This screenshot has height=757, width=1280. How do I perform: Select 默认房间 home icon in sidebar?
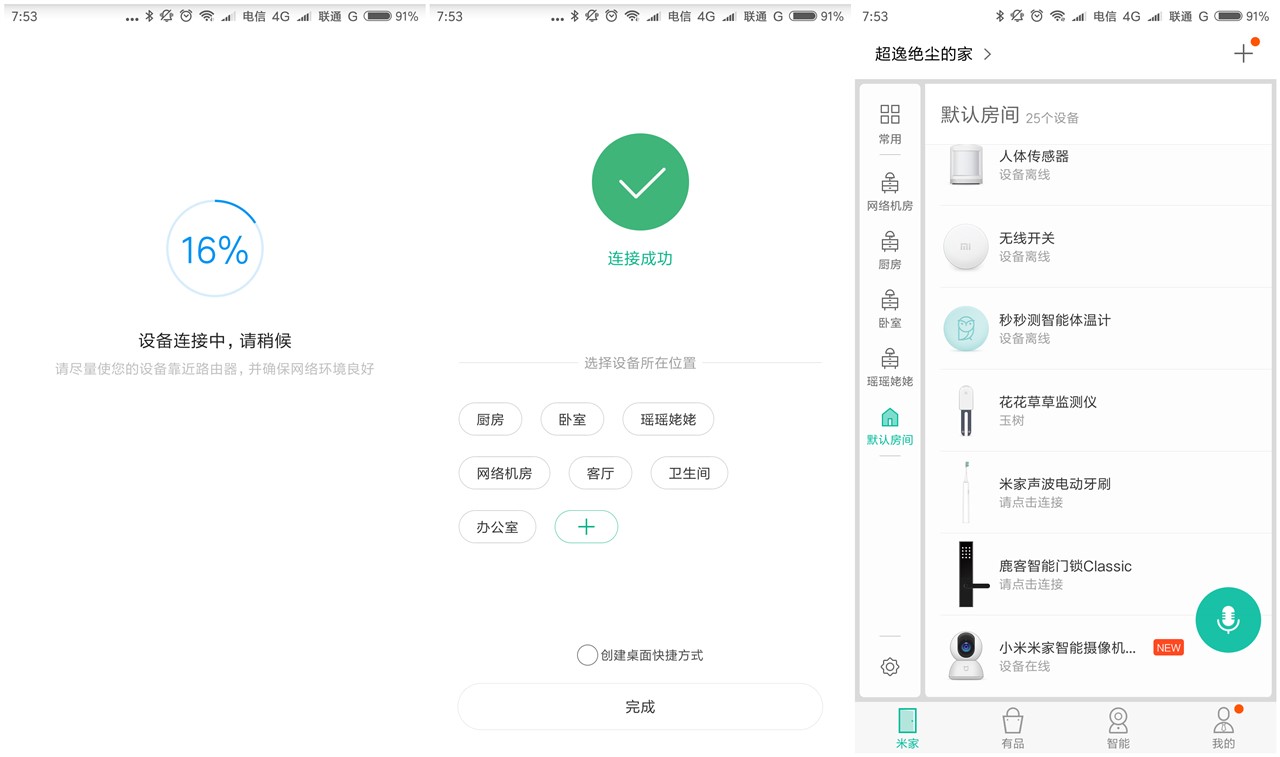tap(890, 417)
